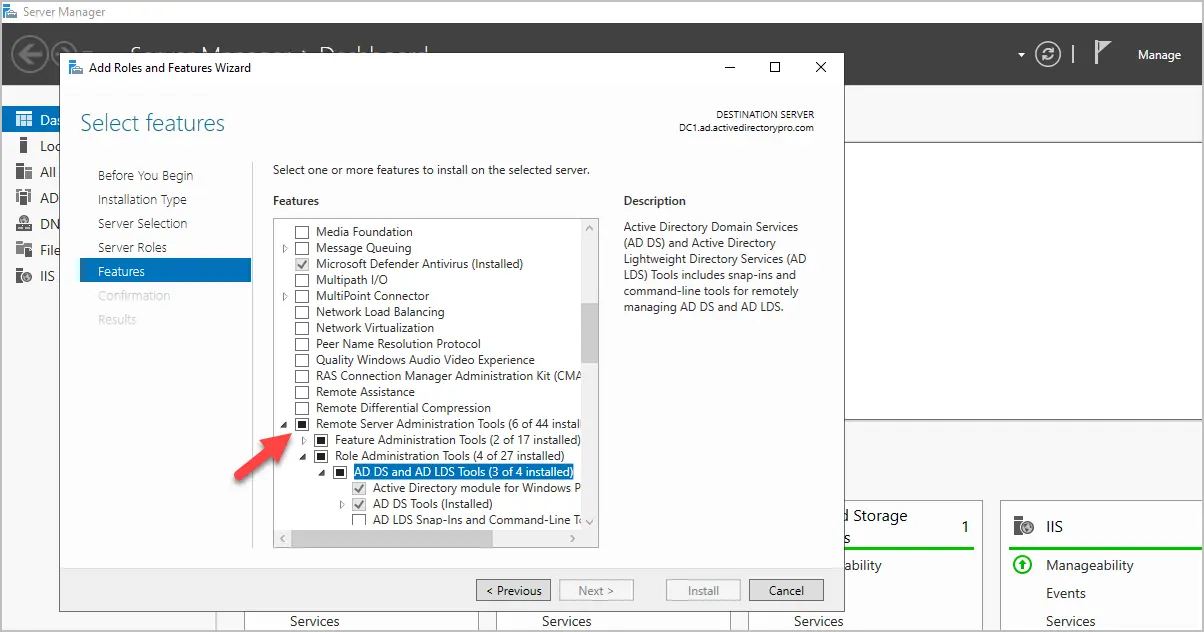Select RAS Connection Manager Administration Kit row
The image size is (1204, 632).
[448, 376]
